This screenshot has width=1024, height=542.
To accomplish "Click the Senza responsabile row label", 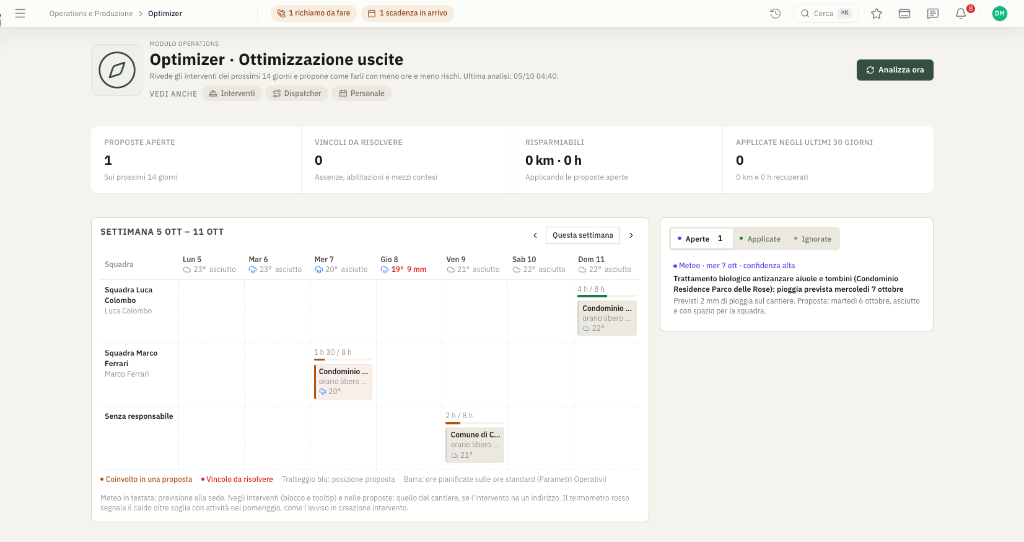I will pyautogui.click(x=138, y=416).
